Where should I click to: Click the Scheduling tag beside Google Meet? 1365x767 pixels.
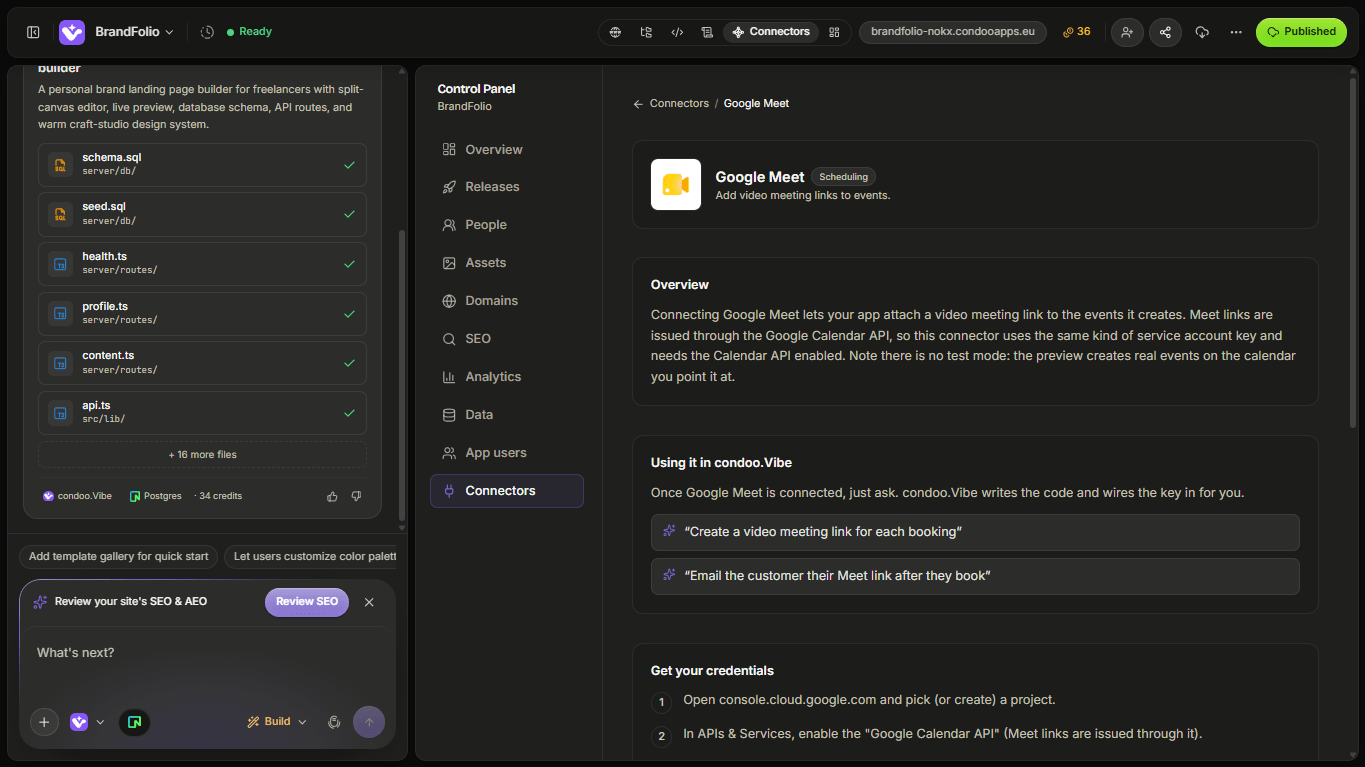(844, 177)
